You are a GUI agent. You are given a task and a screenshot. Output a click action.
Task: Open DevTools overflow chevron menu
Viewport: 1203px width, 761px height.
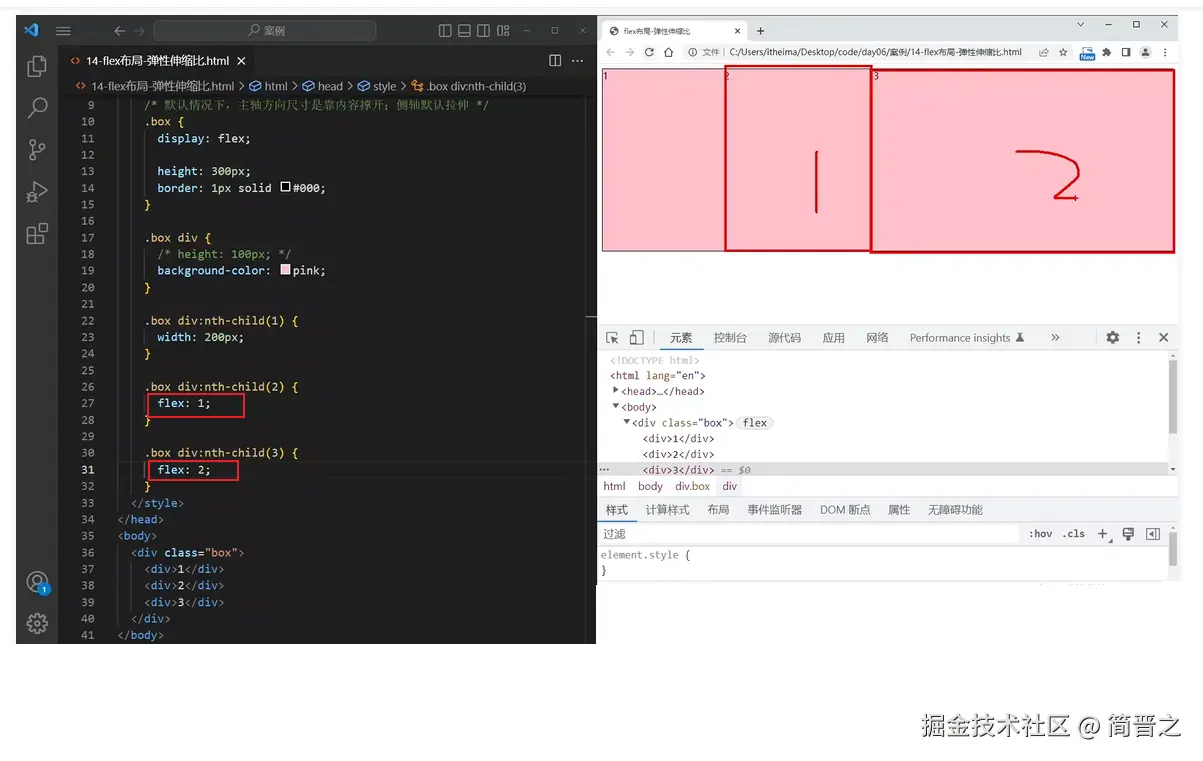tap(1055, 337)
